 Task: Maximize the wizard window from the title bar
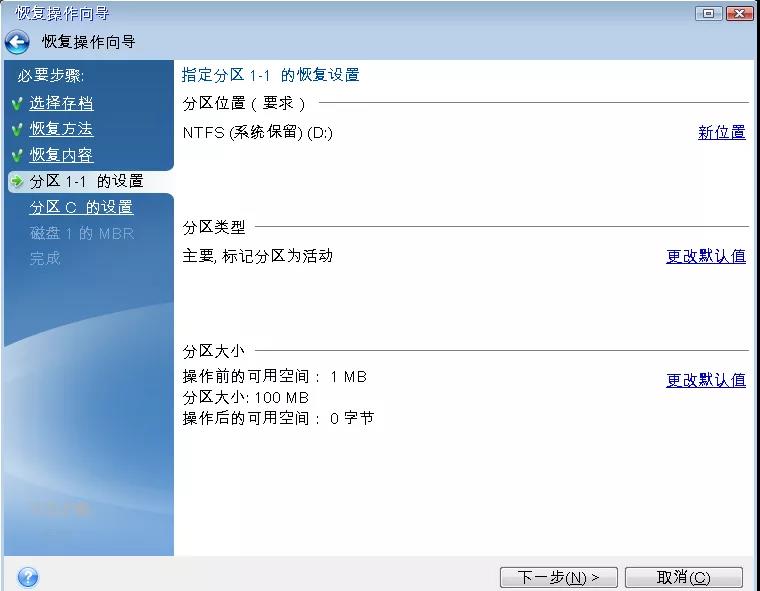tap(711, 13)
